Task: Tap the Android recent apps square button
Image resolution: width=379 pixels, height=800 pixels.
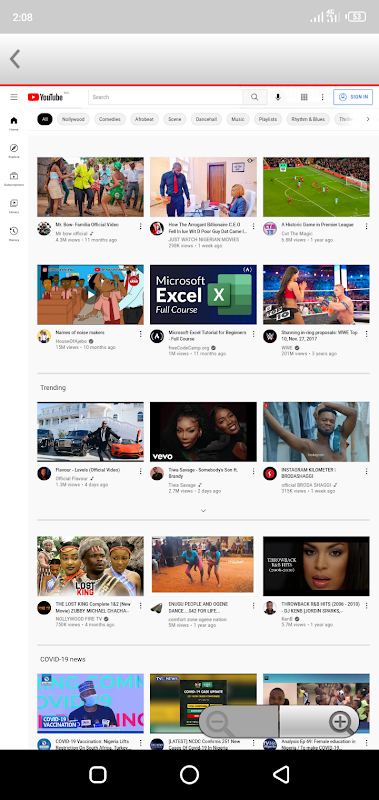Action: point(98,774)
